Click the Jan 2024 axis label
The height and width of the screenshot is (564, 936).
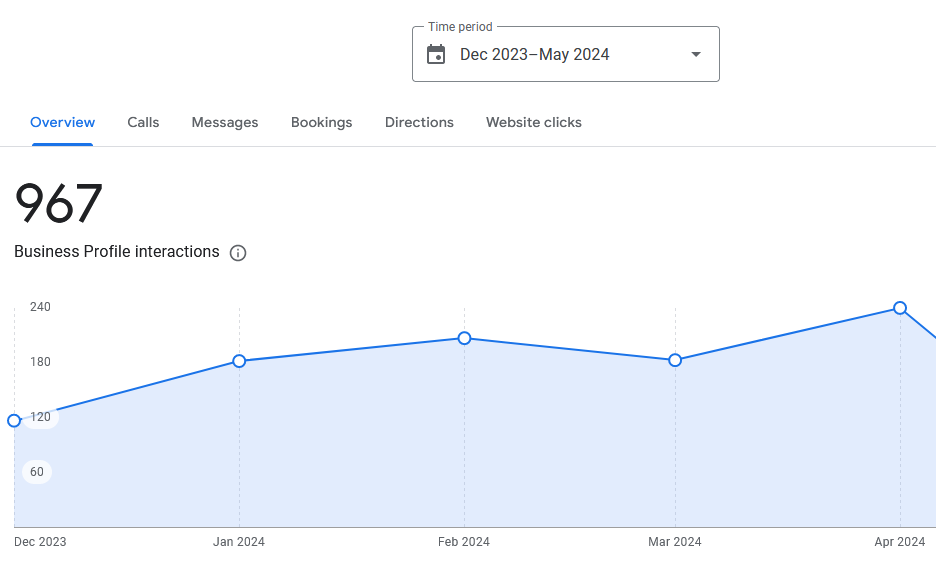coord(239,542)
